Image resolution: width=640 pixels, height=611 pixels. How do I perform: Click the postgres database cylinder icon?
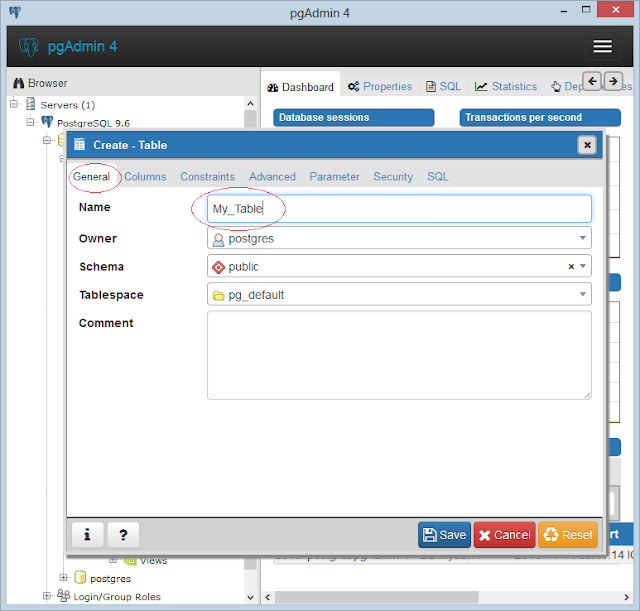80,578
